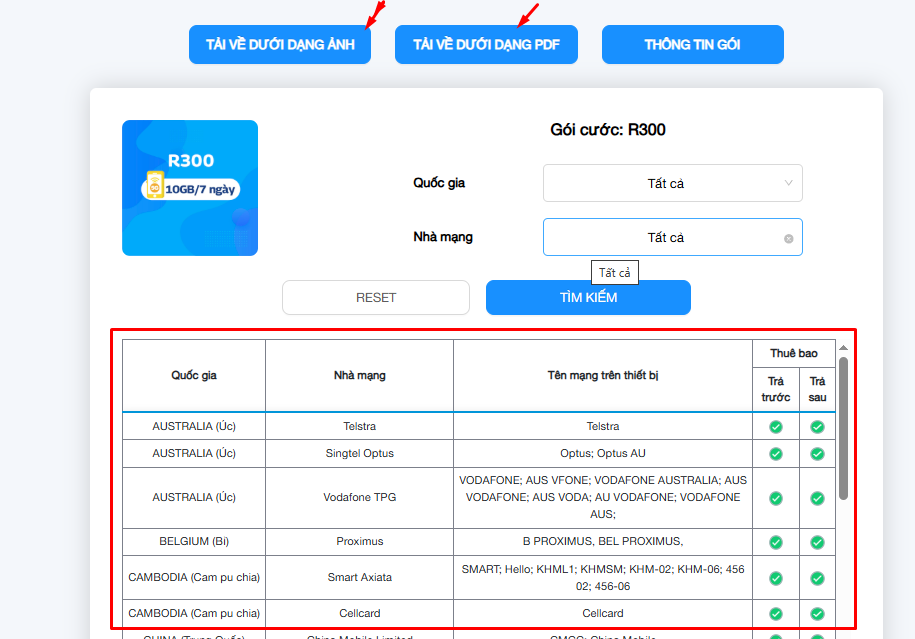915x639 pixels.
Task: Click the Quốc gia table column header
Action: point(194,375)
